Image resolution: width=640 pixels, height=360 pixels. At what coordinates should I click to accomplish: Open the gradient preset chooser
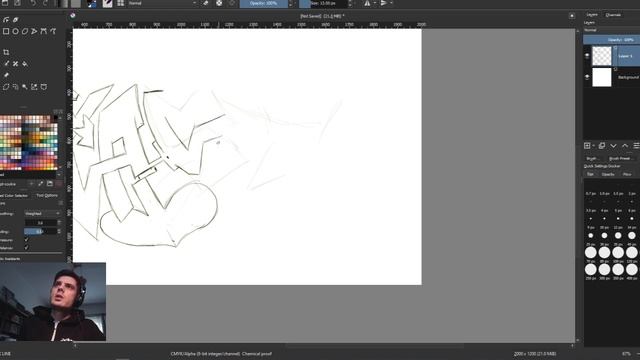coord(63,3)
